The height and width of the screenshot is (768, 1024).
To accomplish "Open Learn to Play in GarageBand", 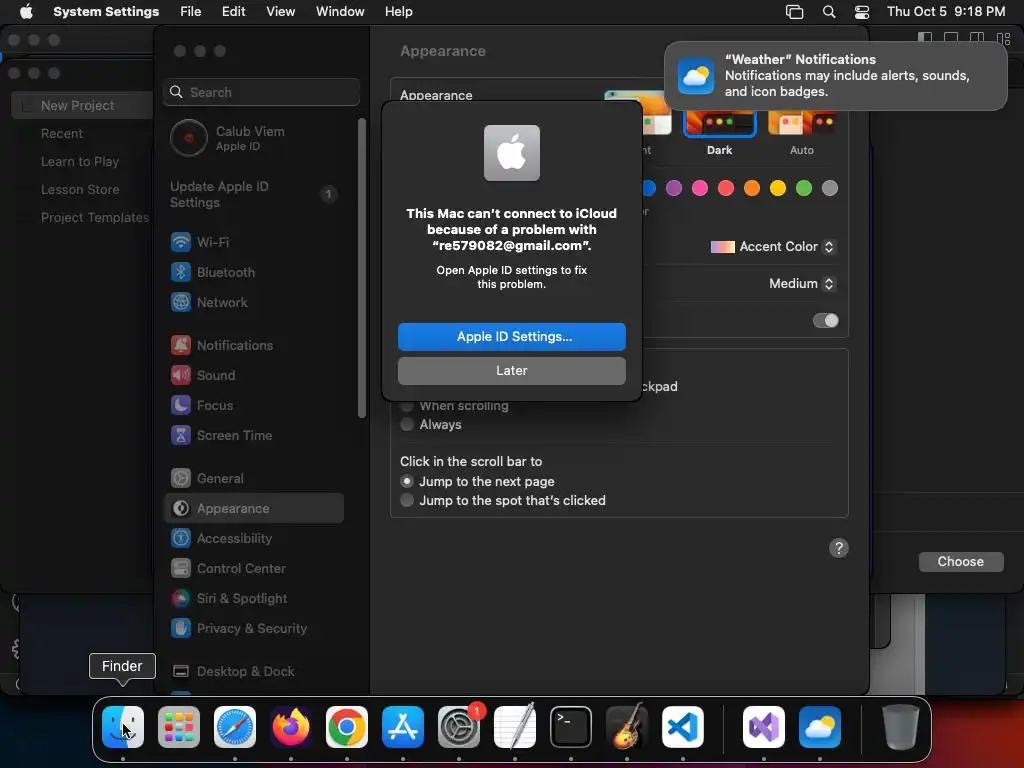I will [80, 161].
